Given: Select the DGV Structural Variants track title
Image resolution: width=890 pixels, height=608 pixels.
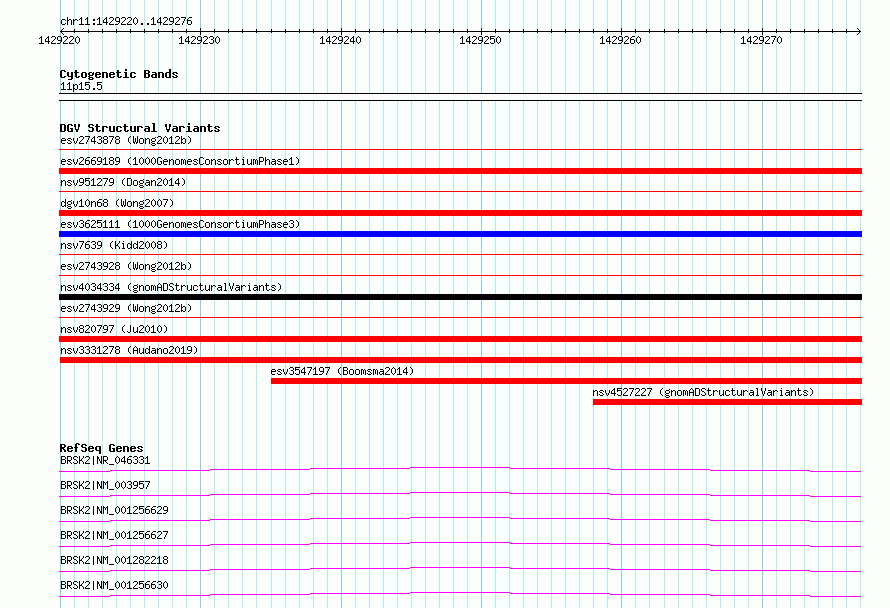Looking at the screenshot, I should [140, 128].
